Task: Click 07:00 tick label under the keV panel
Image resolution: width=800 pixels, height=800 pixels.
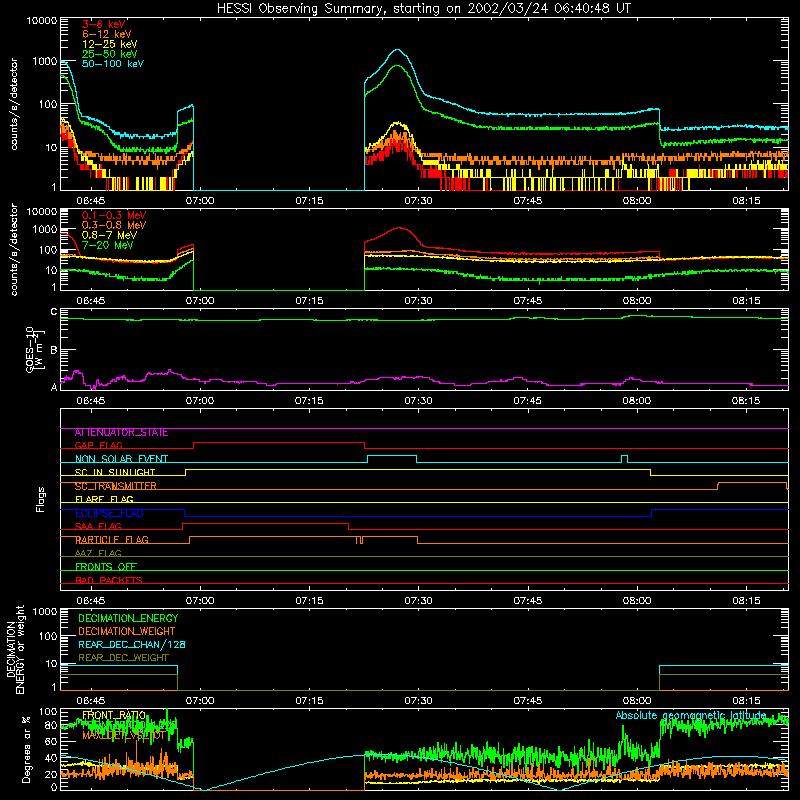Action: click(x=199, y=201)
